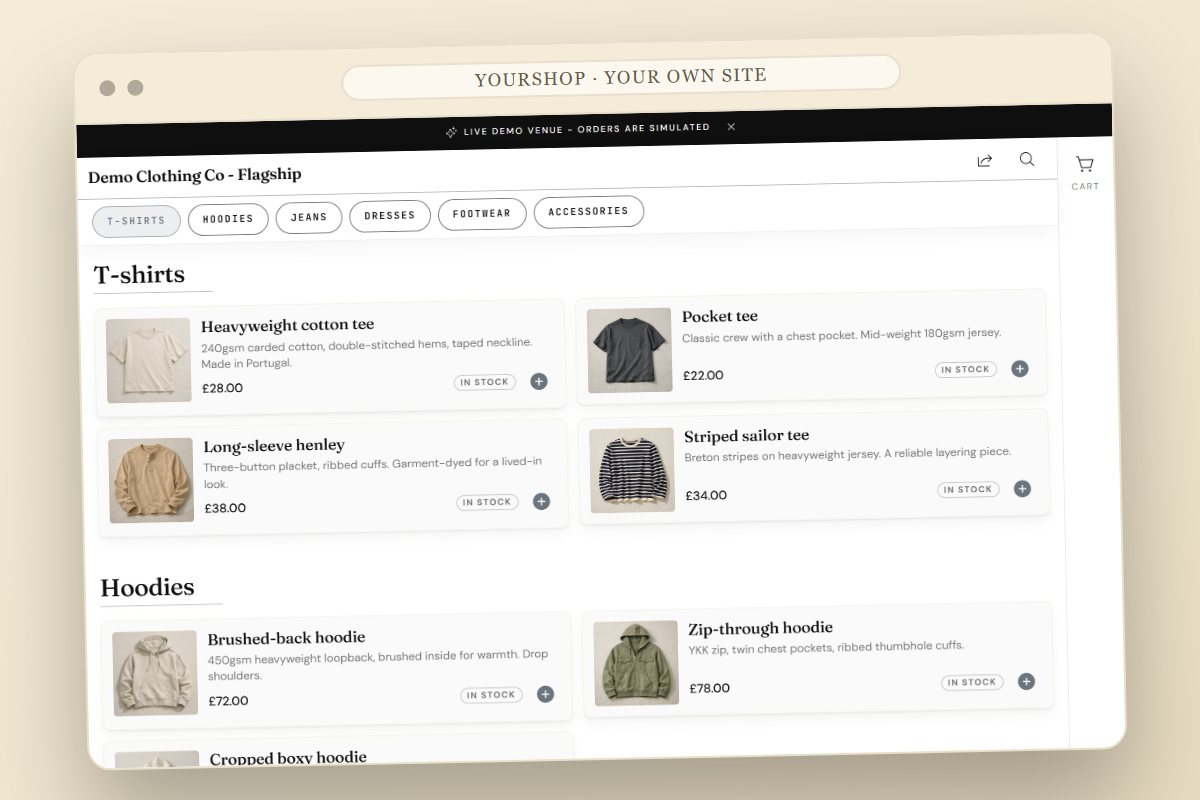Image resolution: width=1200 pixels, height=800 pixels.
Task: Click Heavyweight cotton tee title
Action: pyautogui.click(x=288, y=325)
